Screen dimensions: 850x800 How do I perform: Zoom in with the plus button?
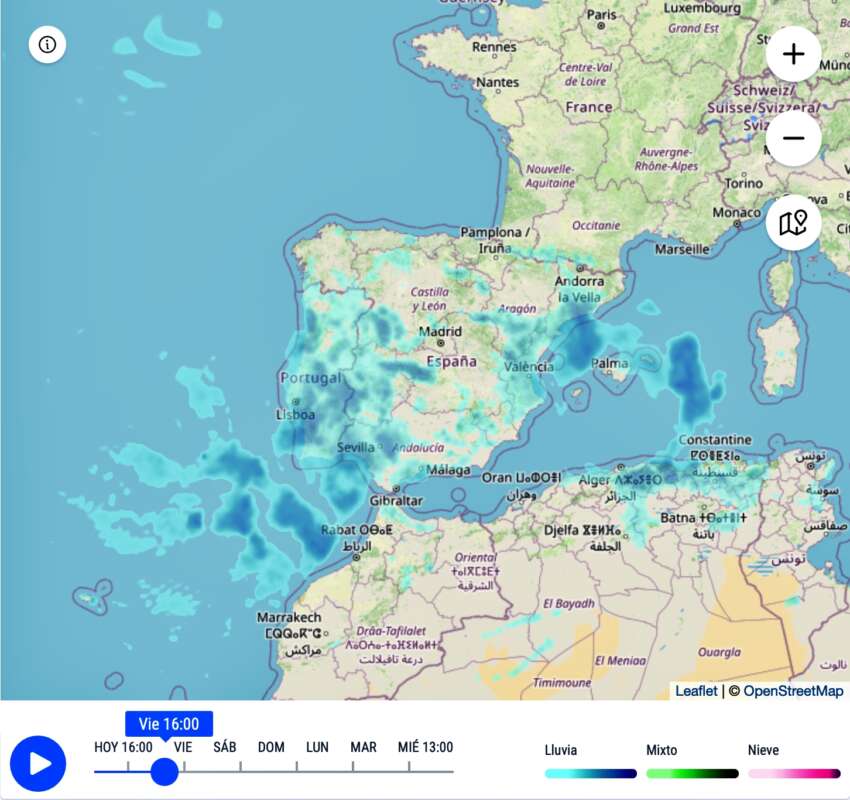point(793,54)
